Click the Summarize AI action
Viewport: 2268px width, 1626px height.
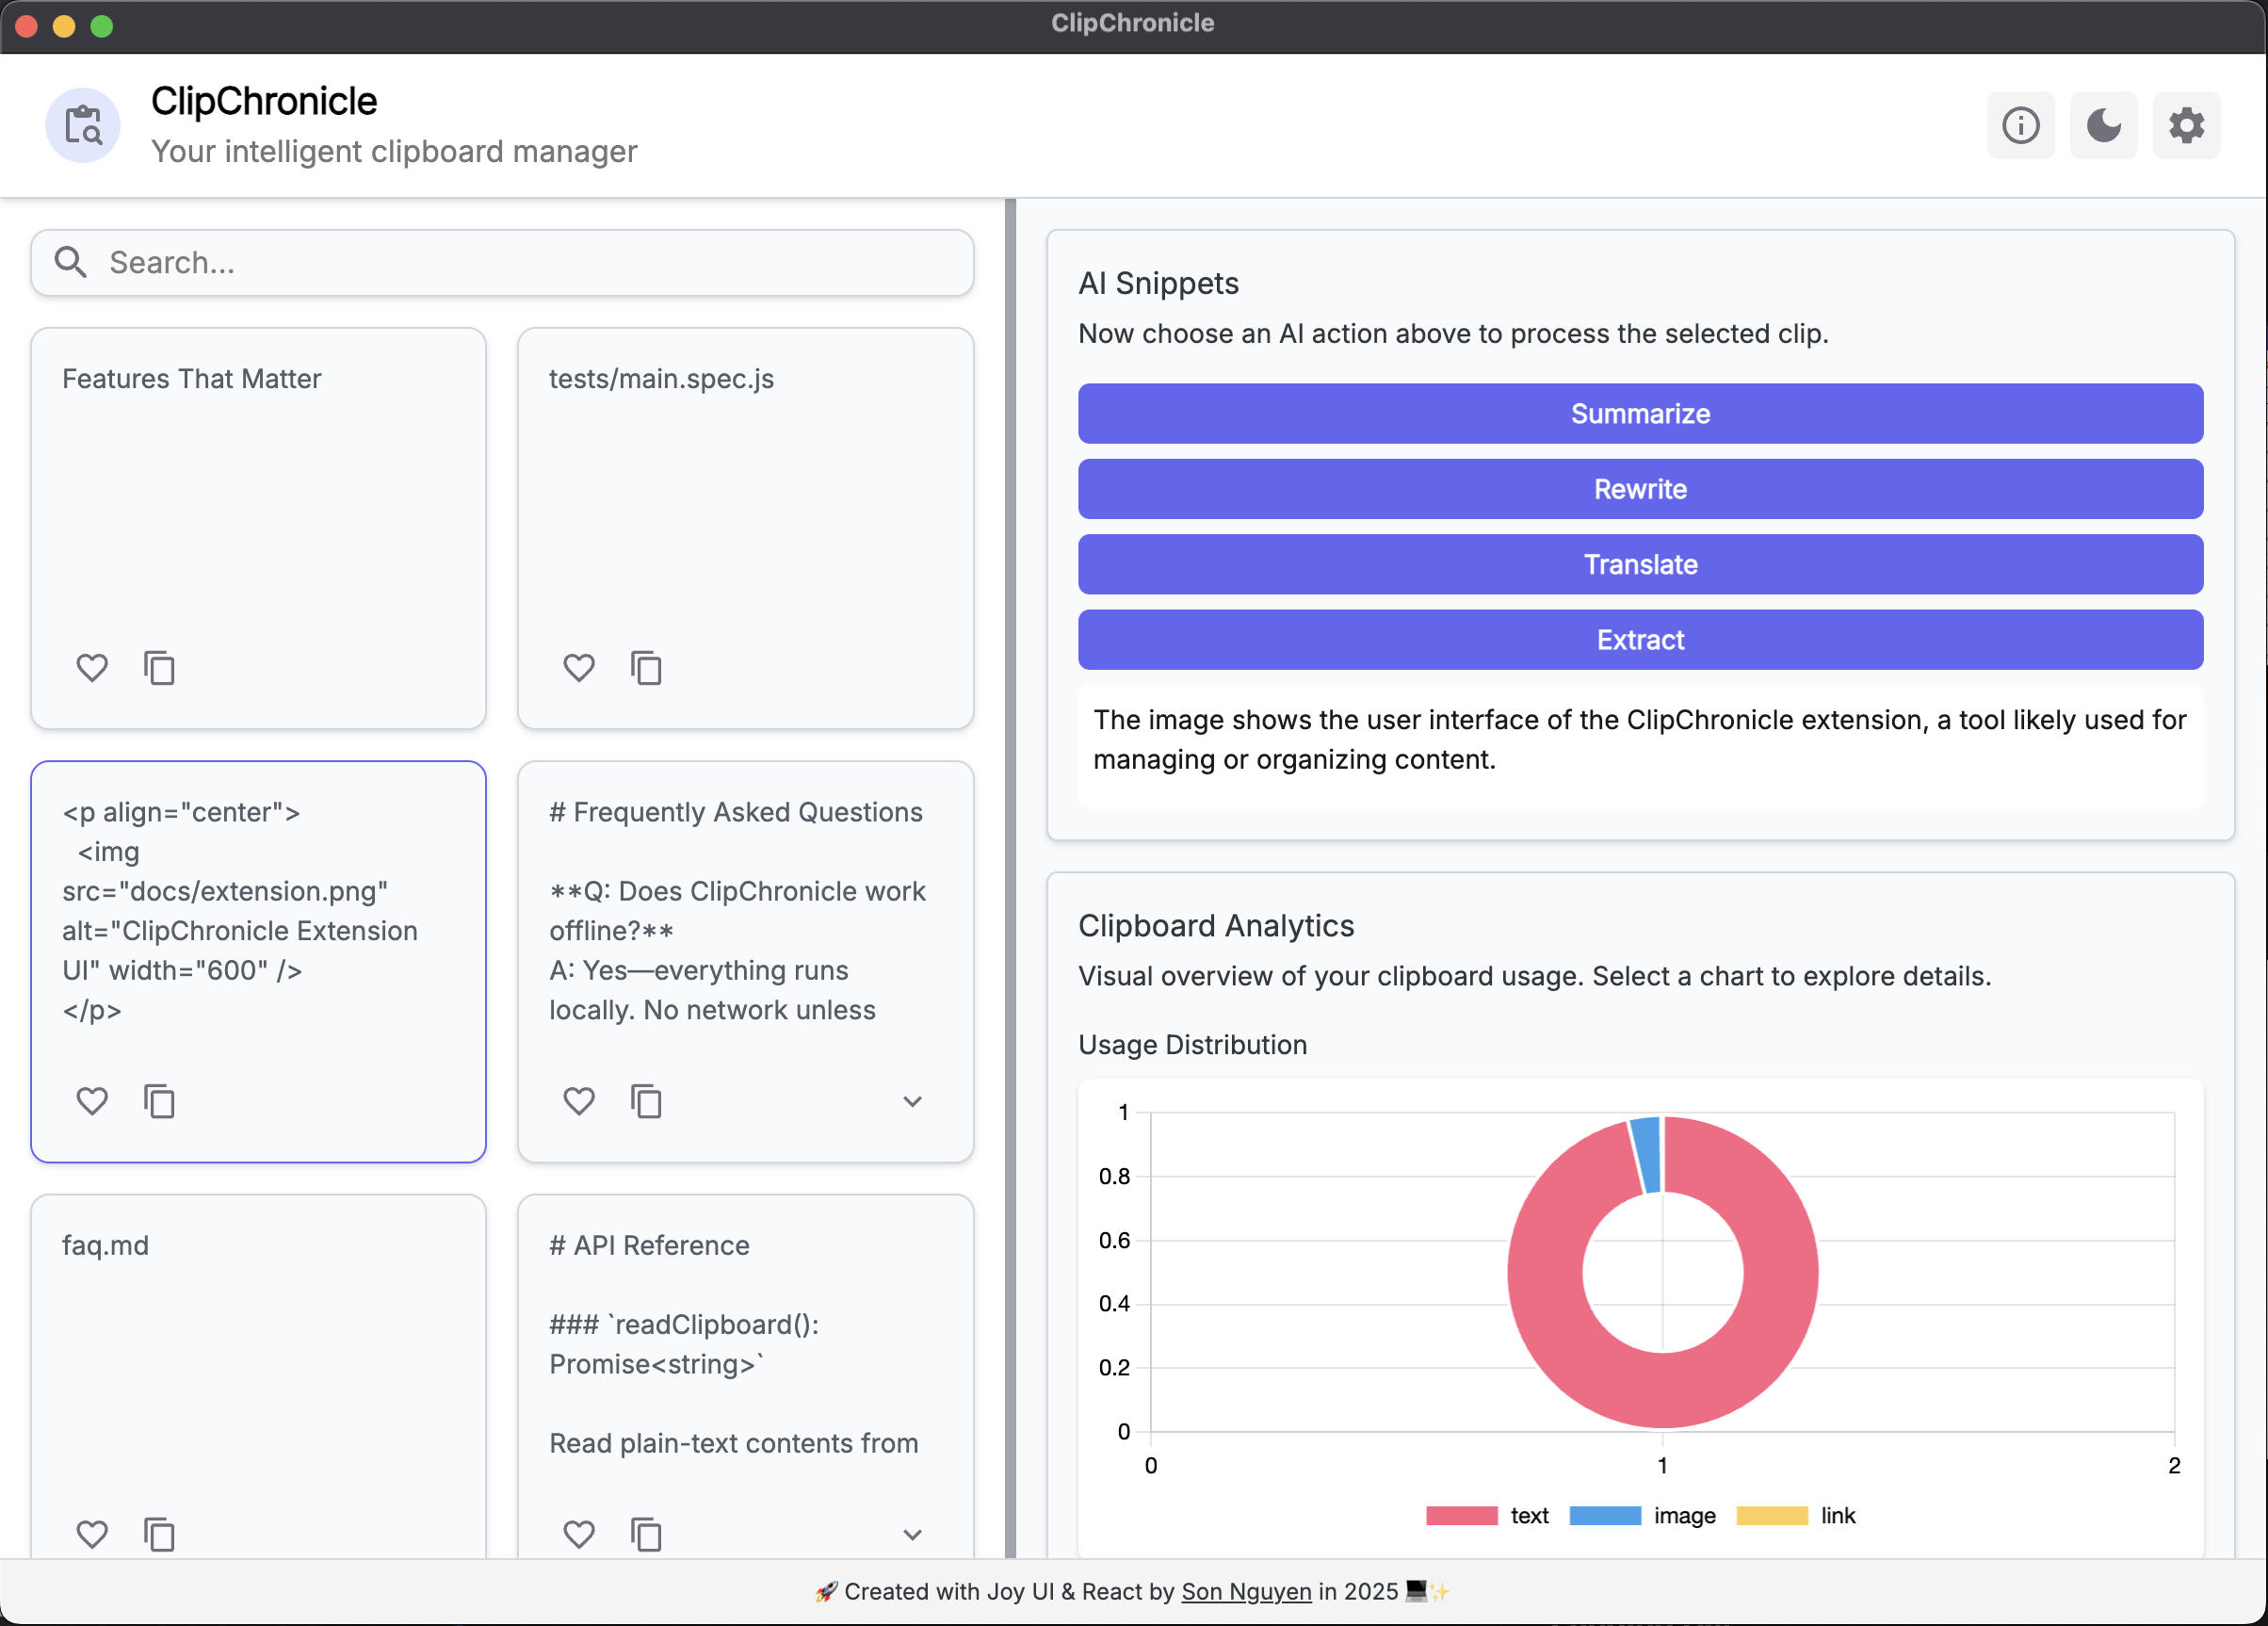1640,413
